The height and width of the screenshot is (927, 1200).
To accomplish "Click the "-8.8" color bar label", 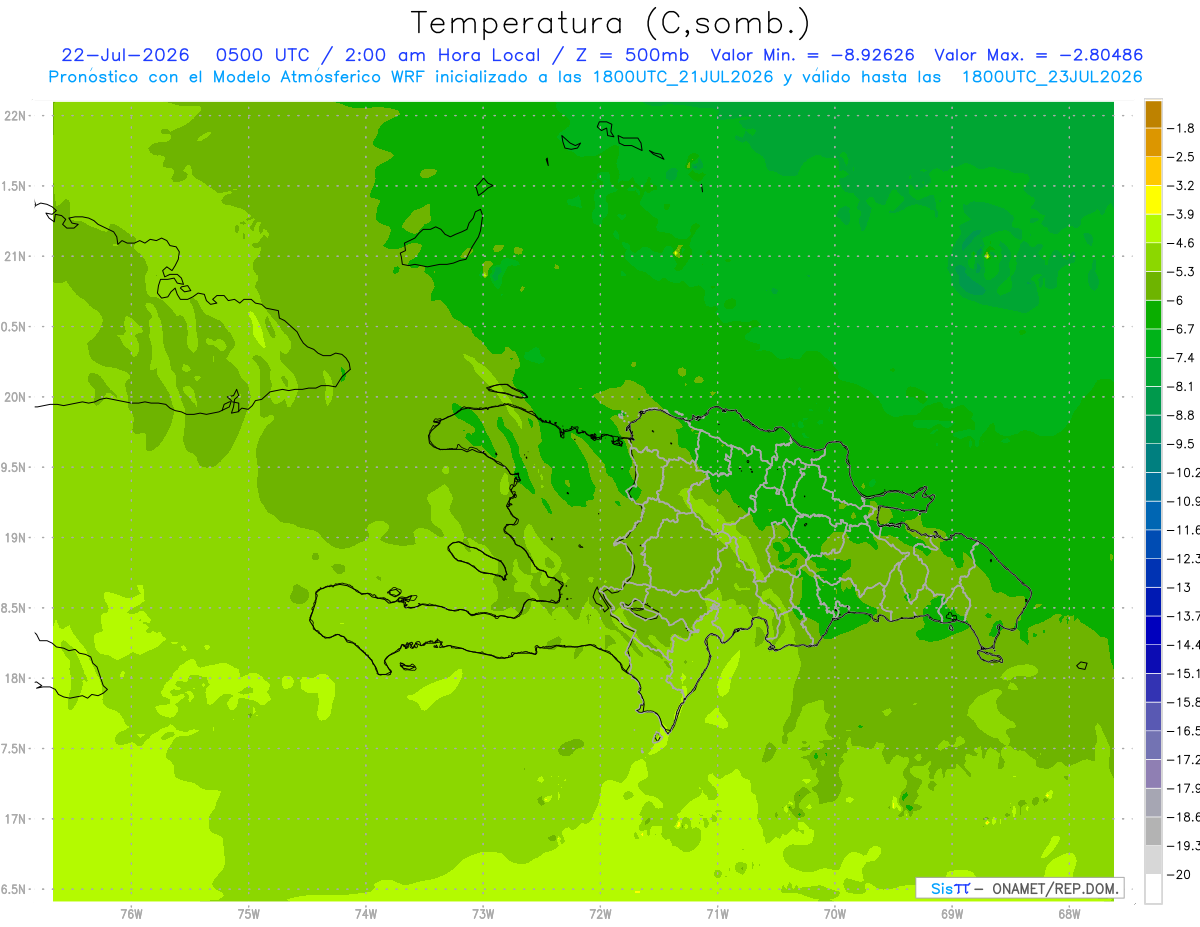I will click(1181, 415).
